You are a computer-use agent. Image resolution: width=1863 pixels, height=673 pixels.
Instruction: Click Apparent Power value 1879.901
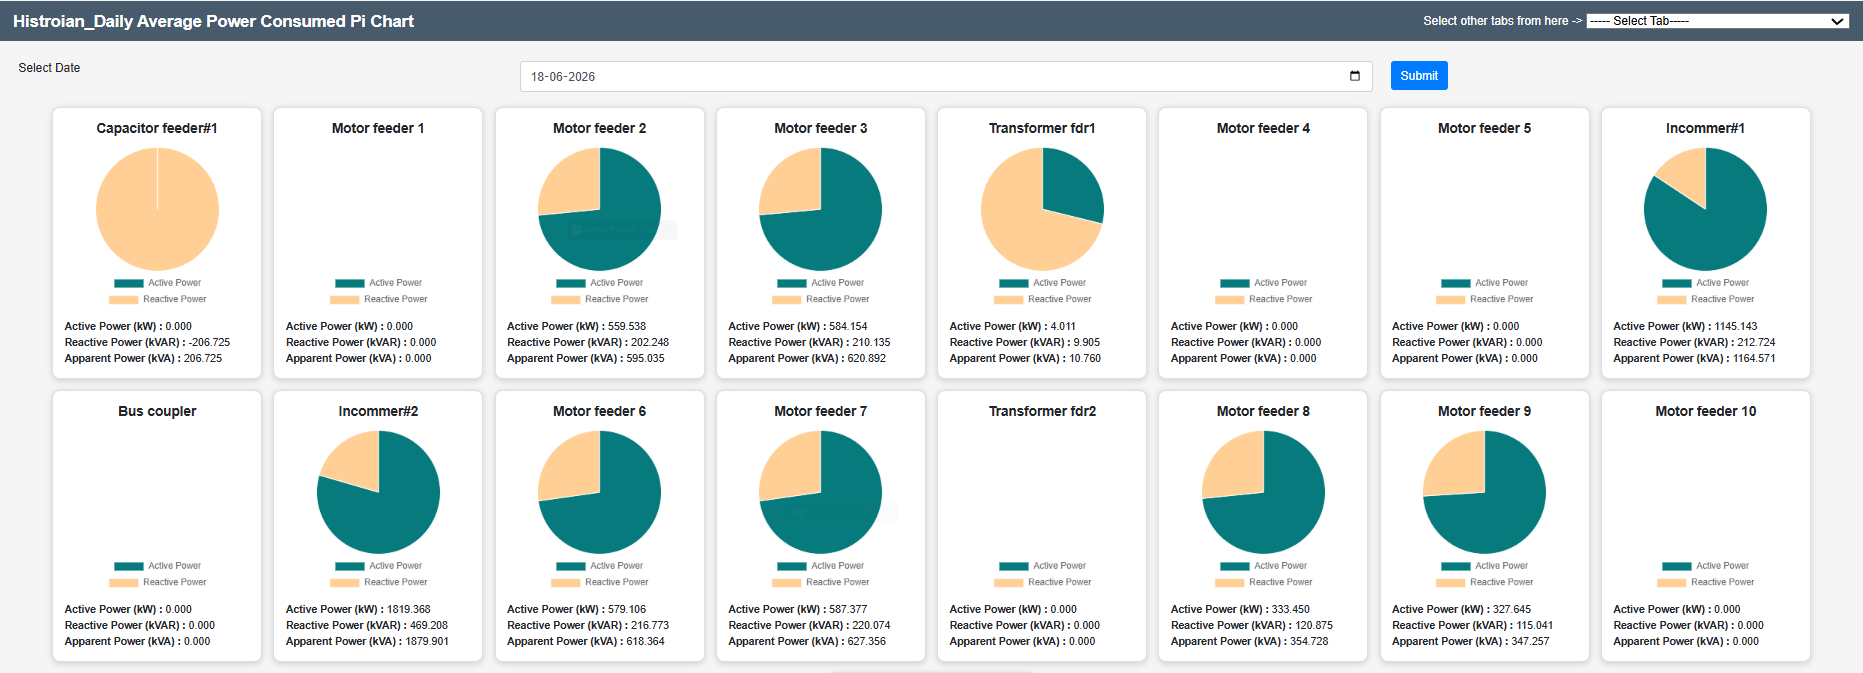426,641
